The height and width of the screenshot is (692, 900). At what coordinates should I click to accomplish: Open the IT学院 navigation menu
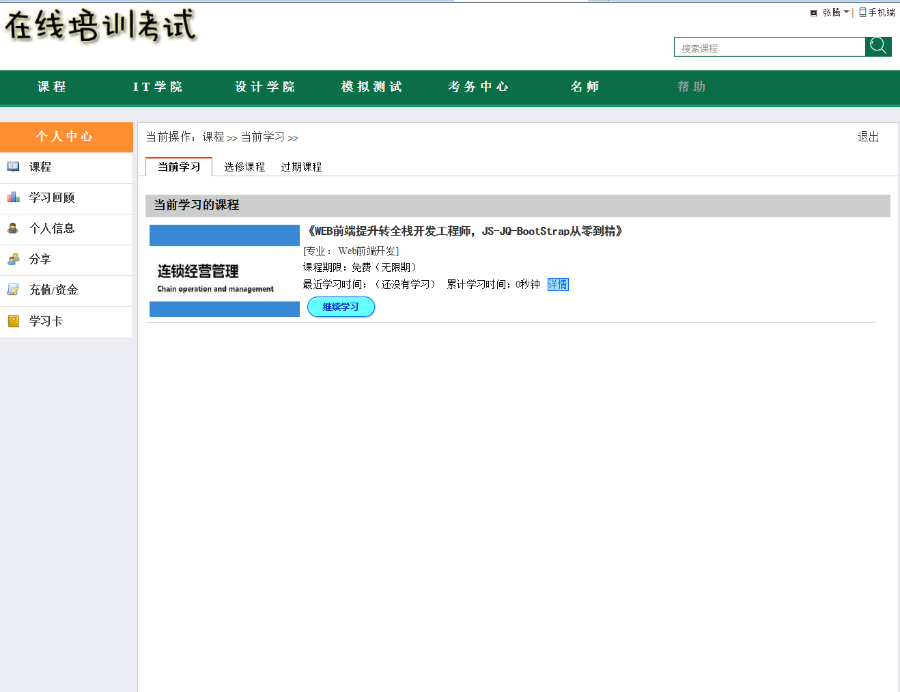coord(158,87)
